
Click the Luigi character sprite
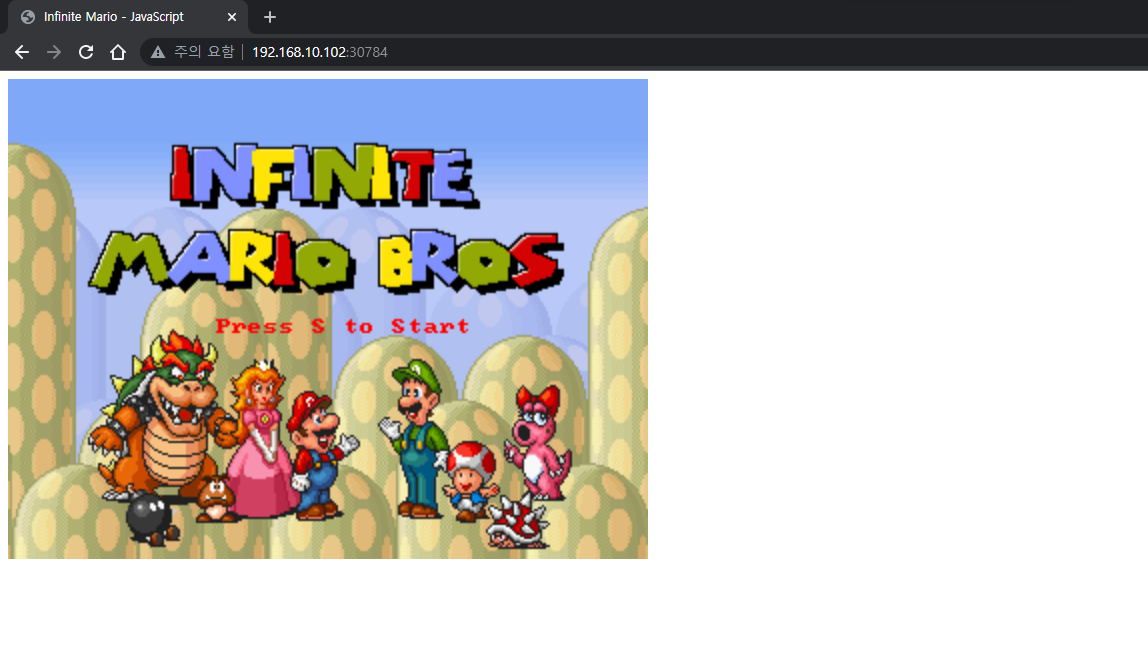click(x=415, y=438)
